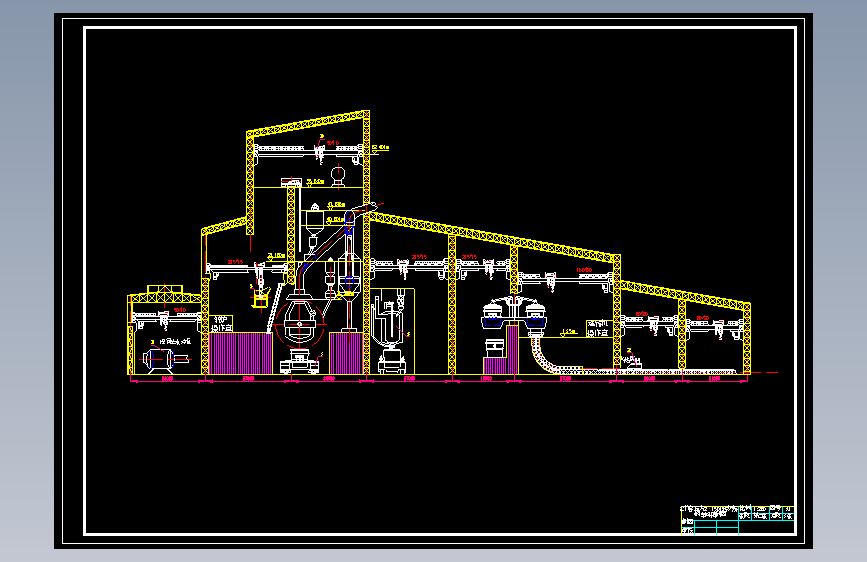Viewport: 867px width, 562px height.
Task: Click the spherical tank on the upper platform
Action: [x=338, y=176]
